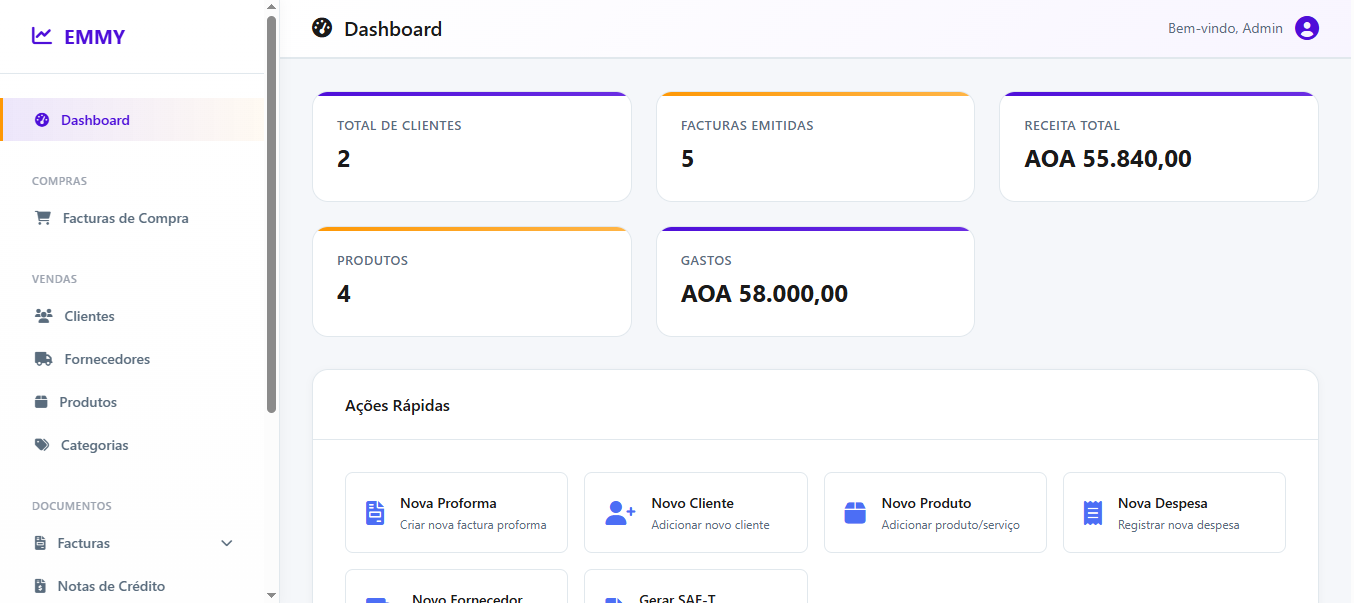Image resolution: width=1354 pixels, height=603 pixels.
Task: Click the EMMY chart logo icon
Action: click(x=42, y=36)
